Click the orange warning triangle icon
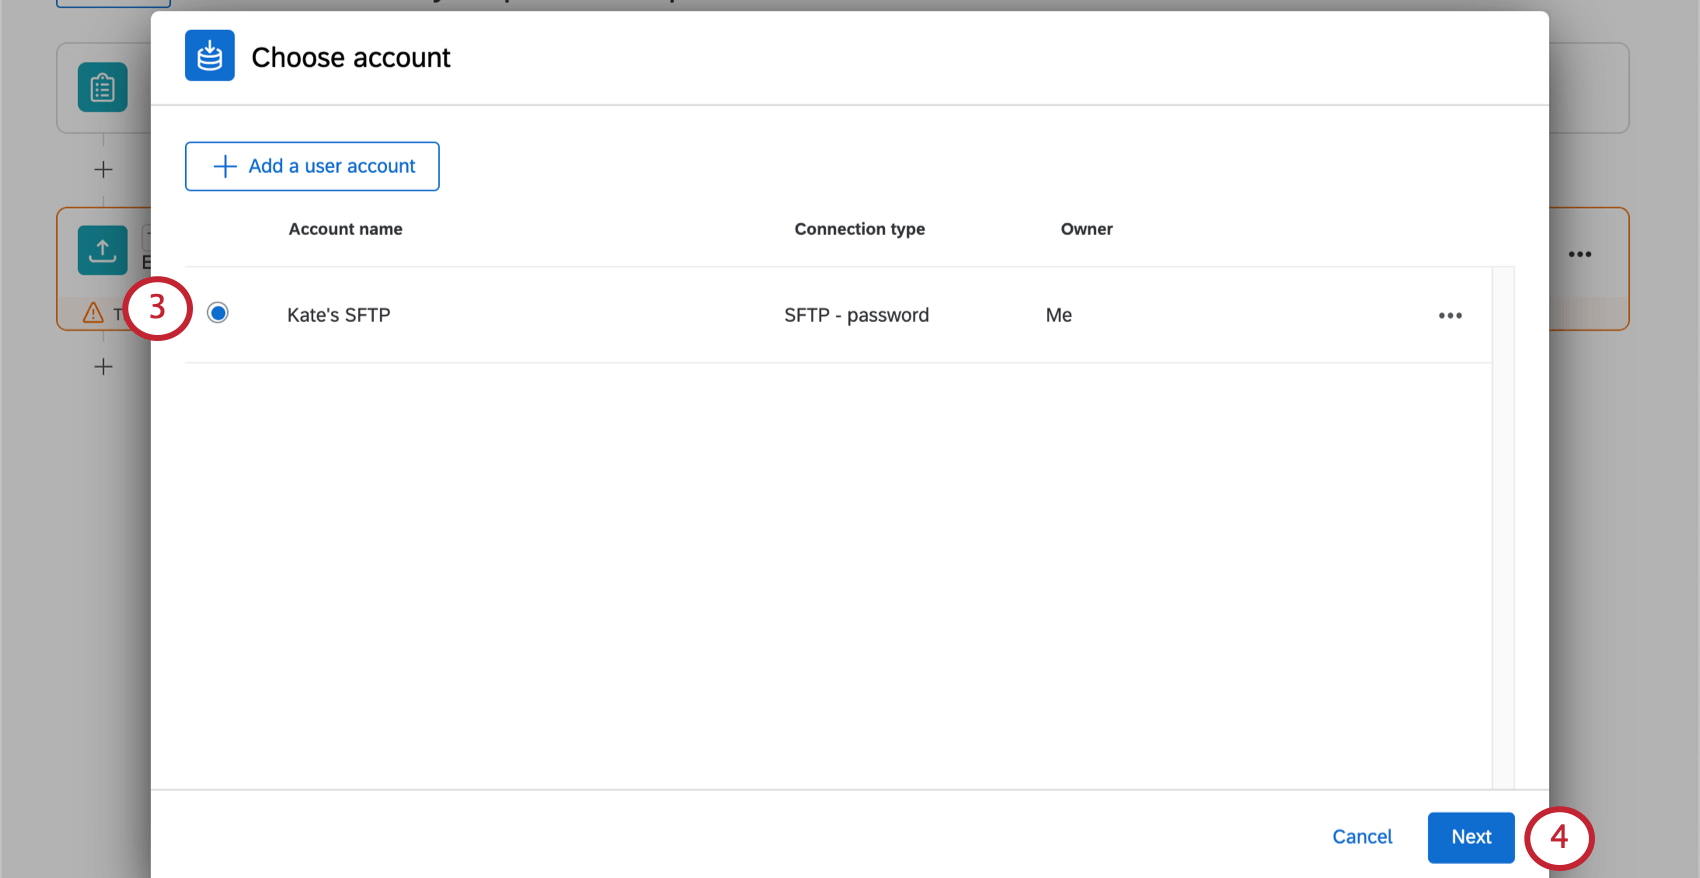Screen dimensions: 1700x878 [x=93, y=313]
